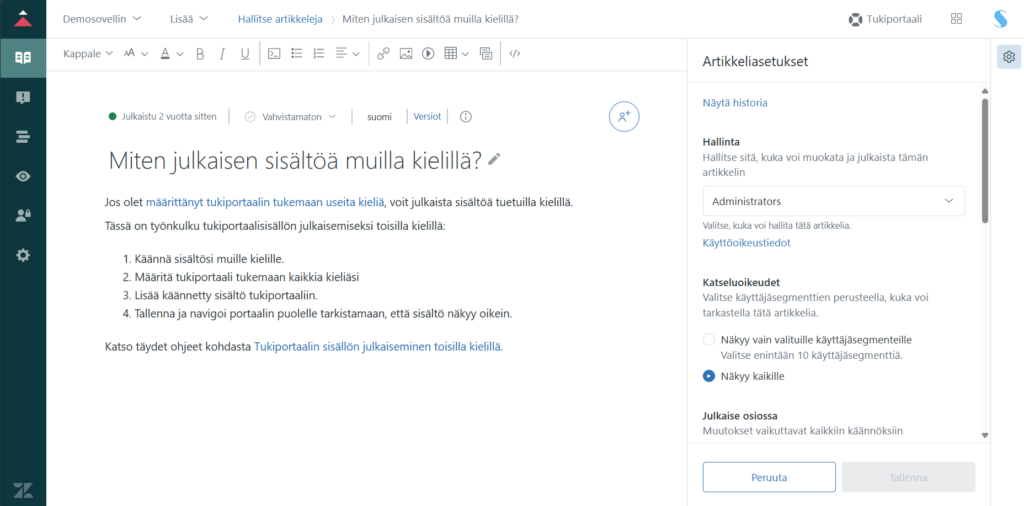Open the Manage articles book icon in sidebar
This screenshot has height=506, width=1024.
coord(23,57)
